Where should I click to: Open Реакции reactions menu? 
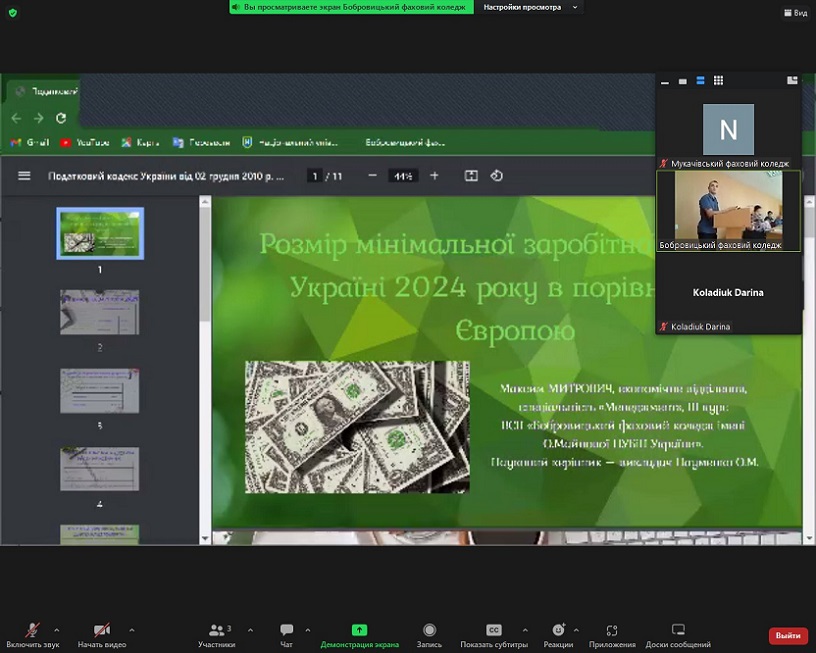tap(558, 635)
